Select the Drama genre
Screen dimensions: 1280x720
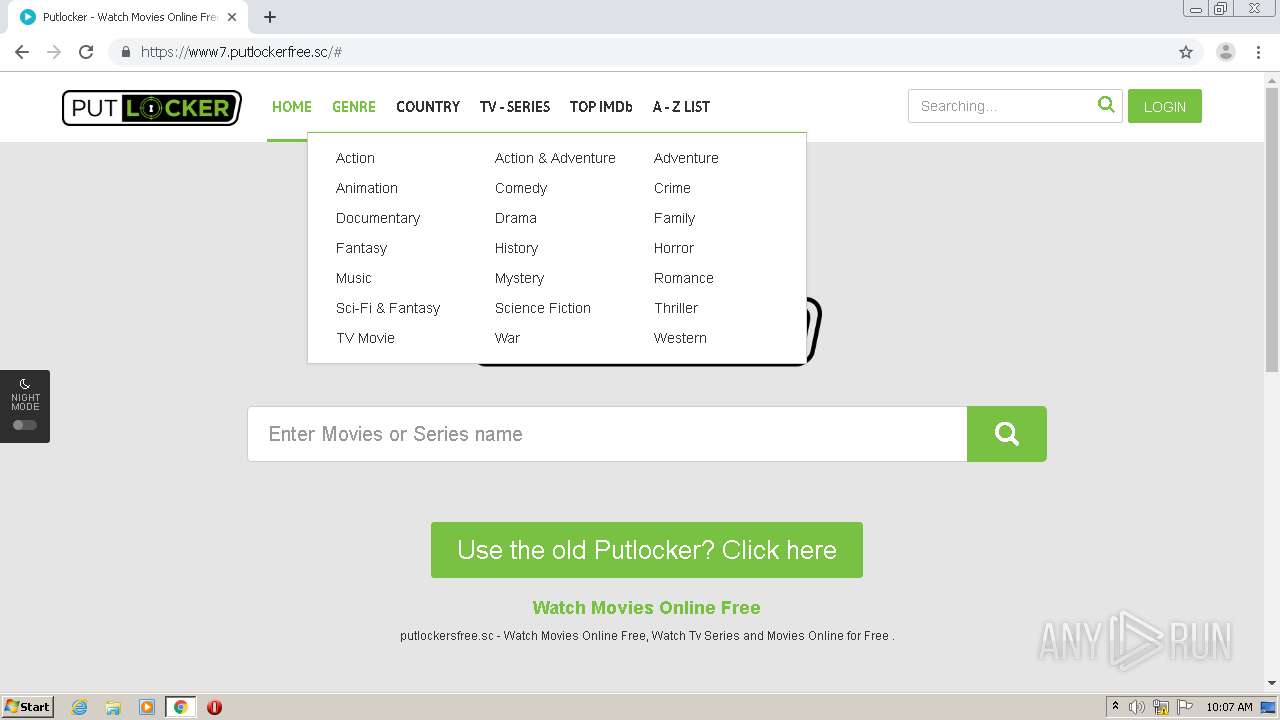click(516, 218)
